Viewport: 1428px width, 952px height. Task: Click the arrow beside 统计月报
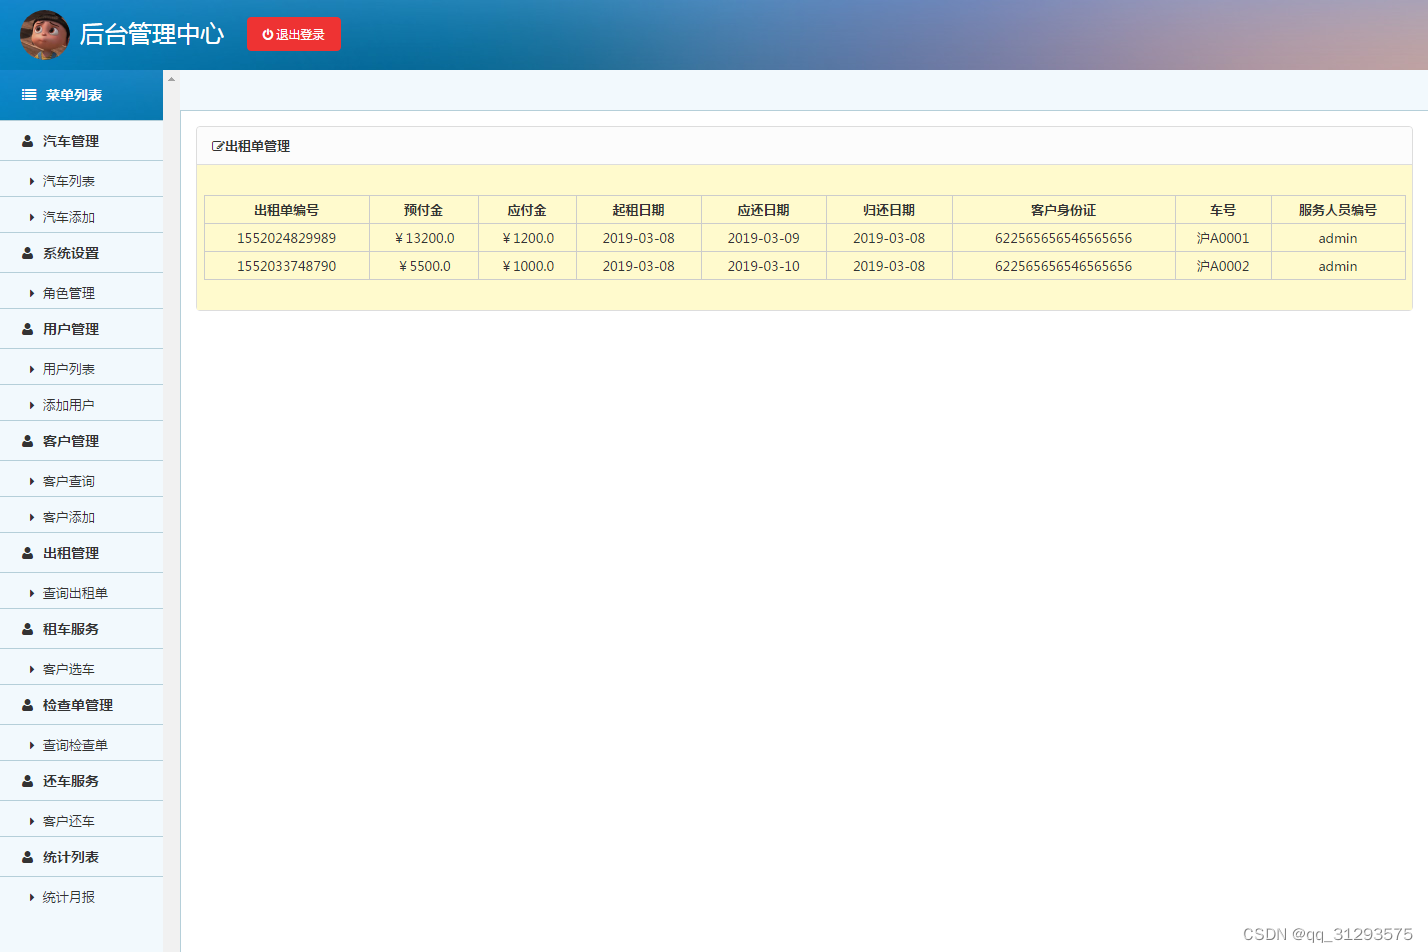[x=32, y=898]
